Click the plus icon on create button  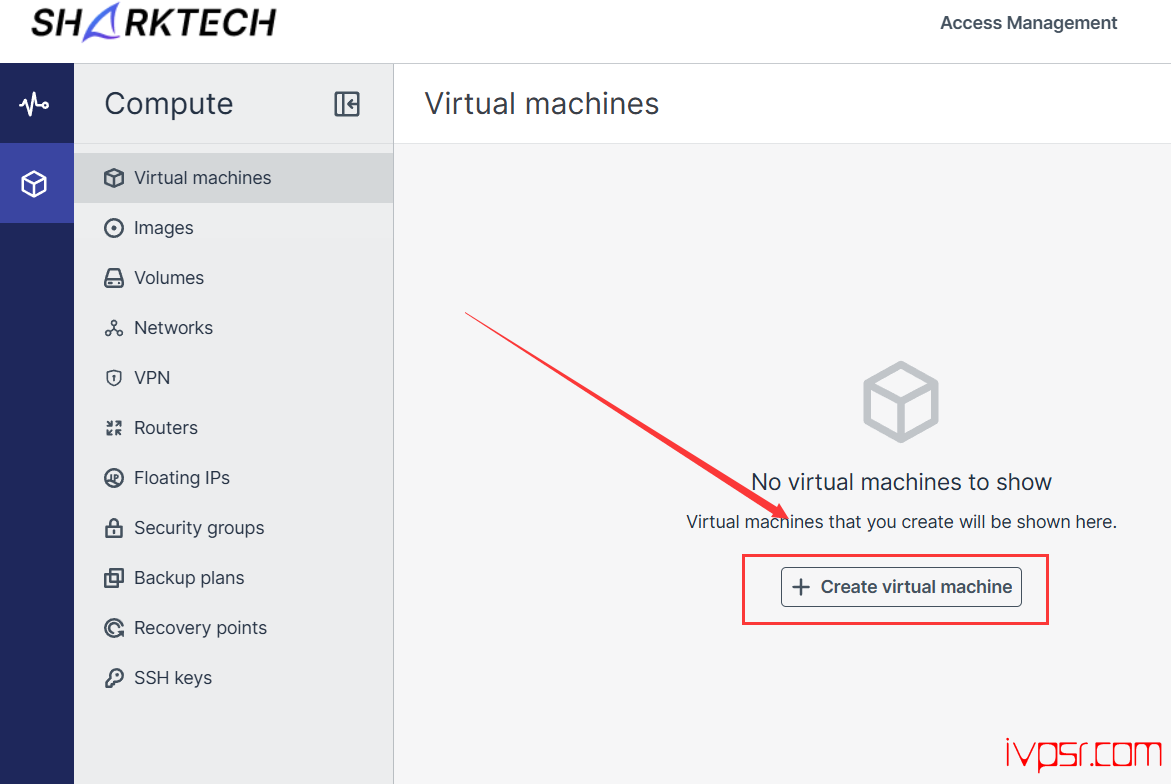pyautogui.click(x=801, y=587)
